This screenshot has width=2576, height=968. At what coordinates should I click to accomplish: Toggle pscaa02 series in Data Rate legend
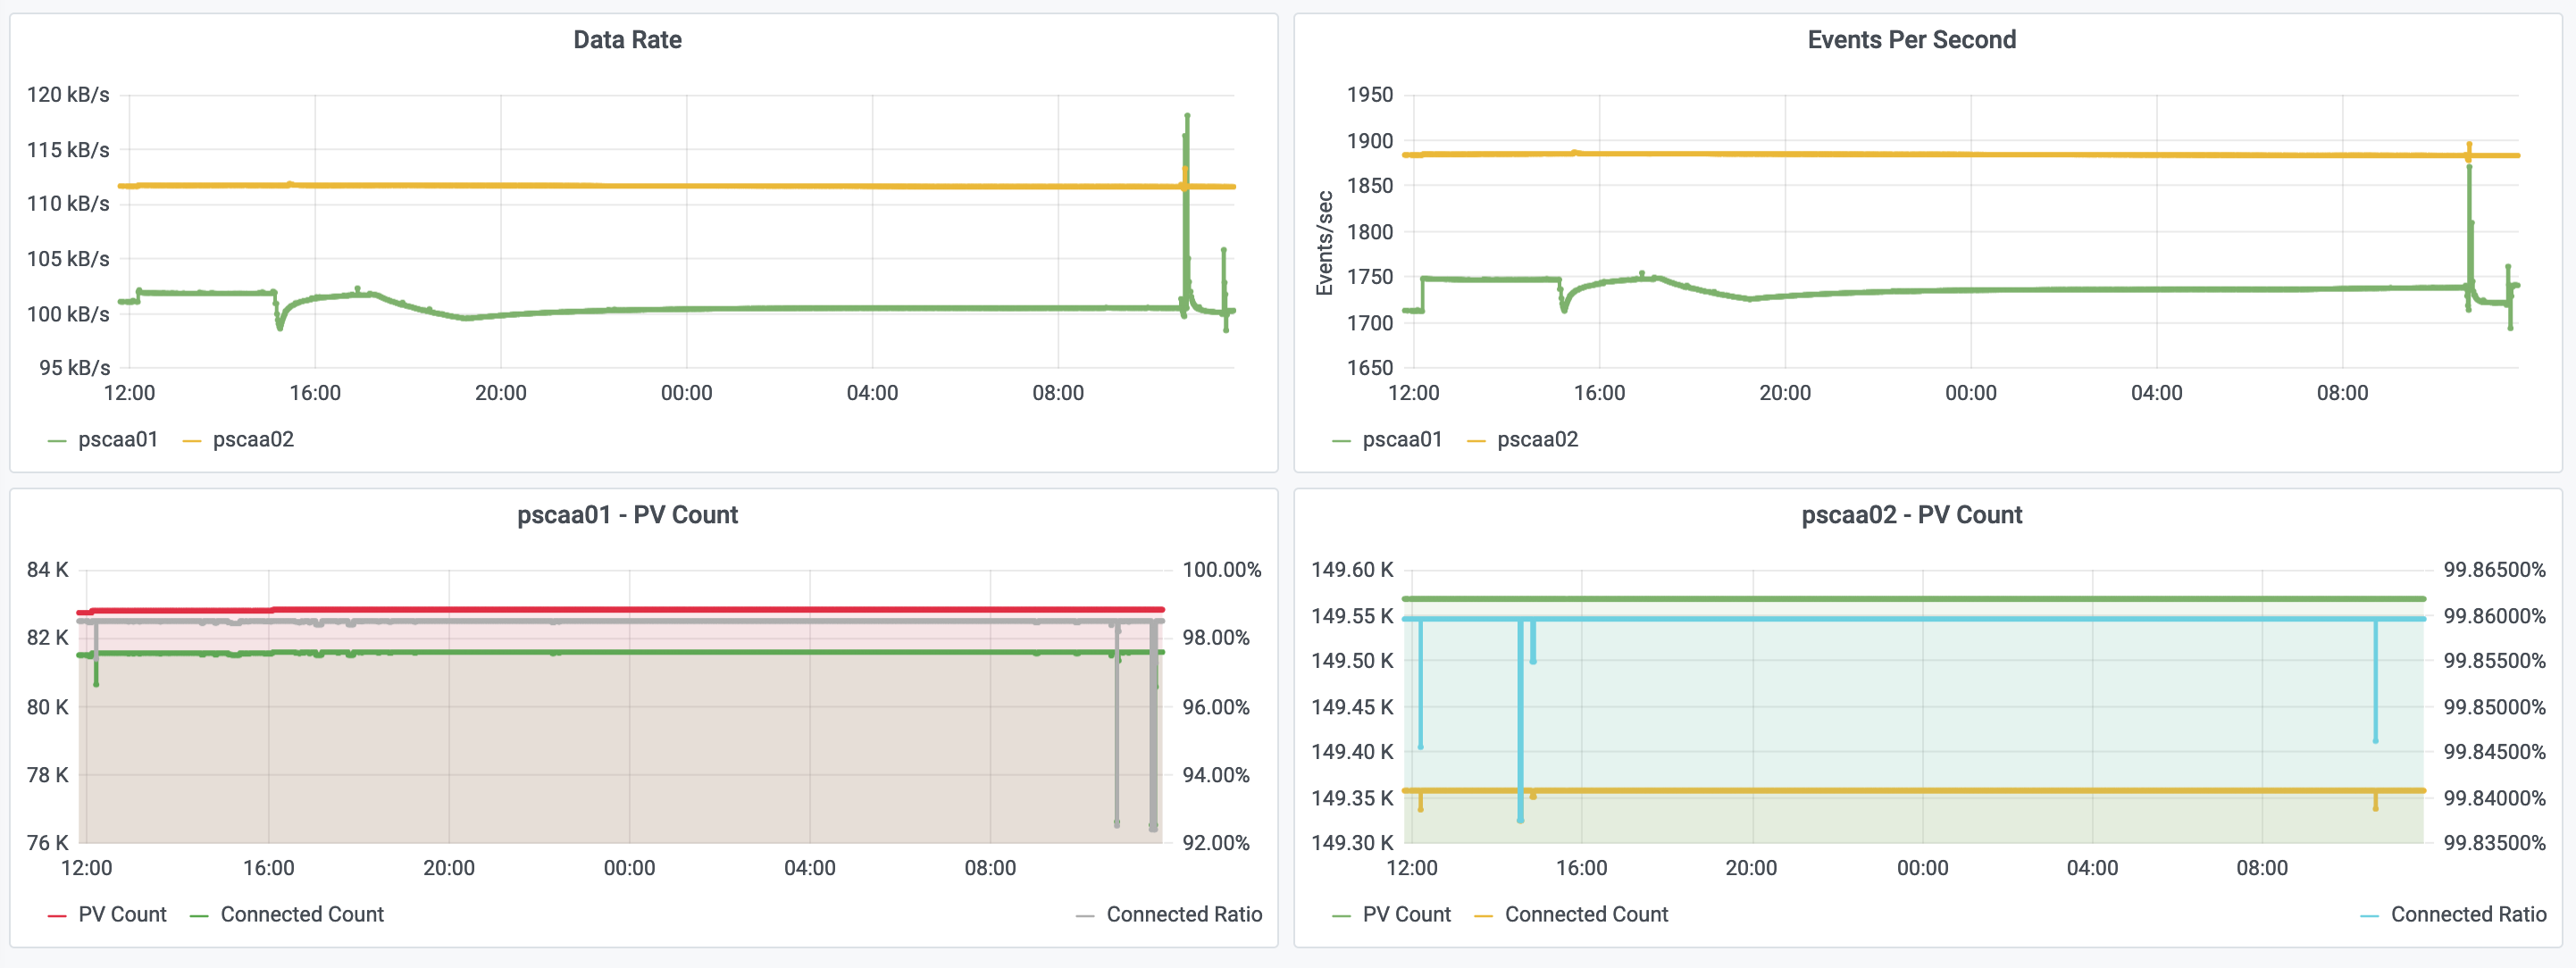(253, 440)
